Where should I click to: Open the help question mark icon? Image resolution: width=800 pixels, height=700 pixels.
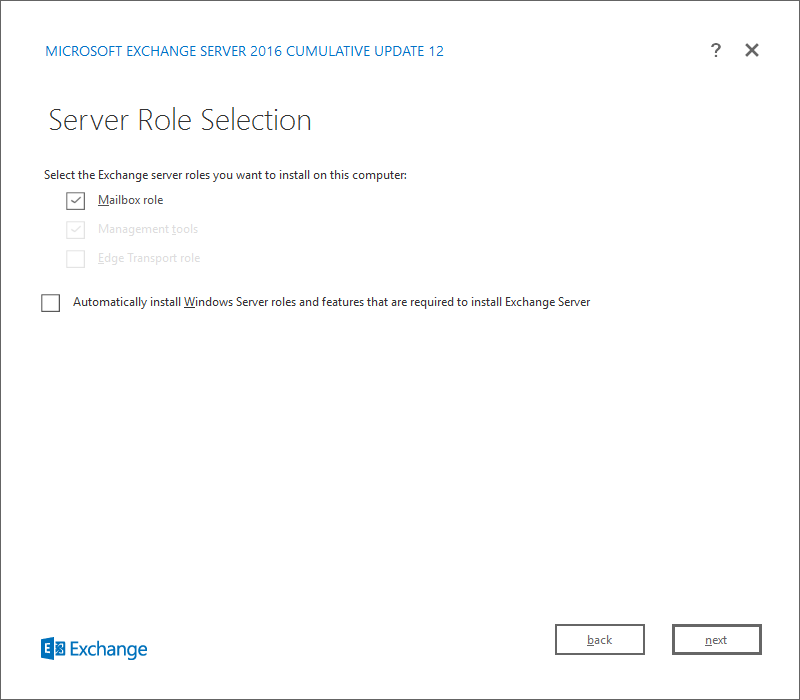[x=716, y=50]
